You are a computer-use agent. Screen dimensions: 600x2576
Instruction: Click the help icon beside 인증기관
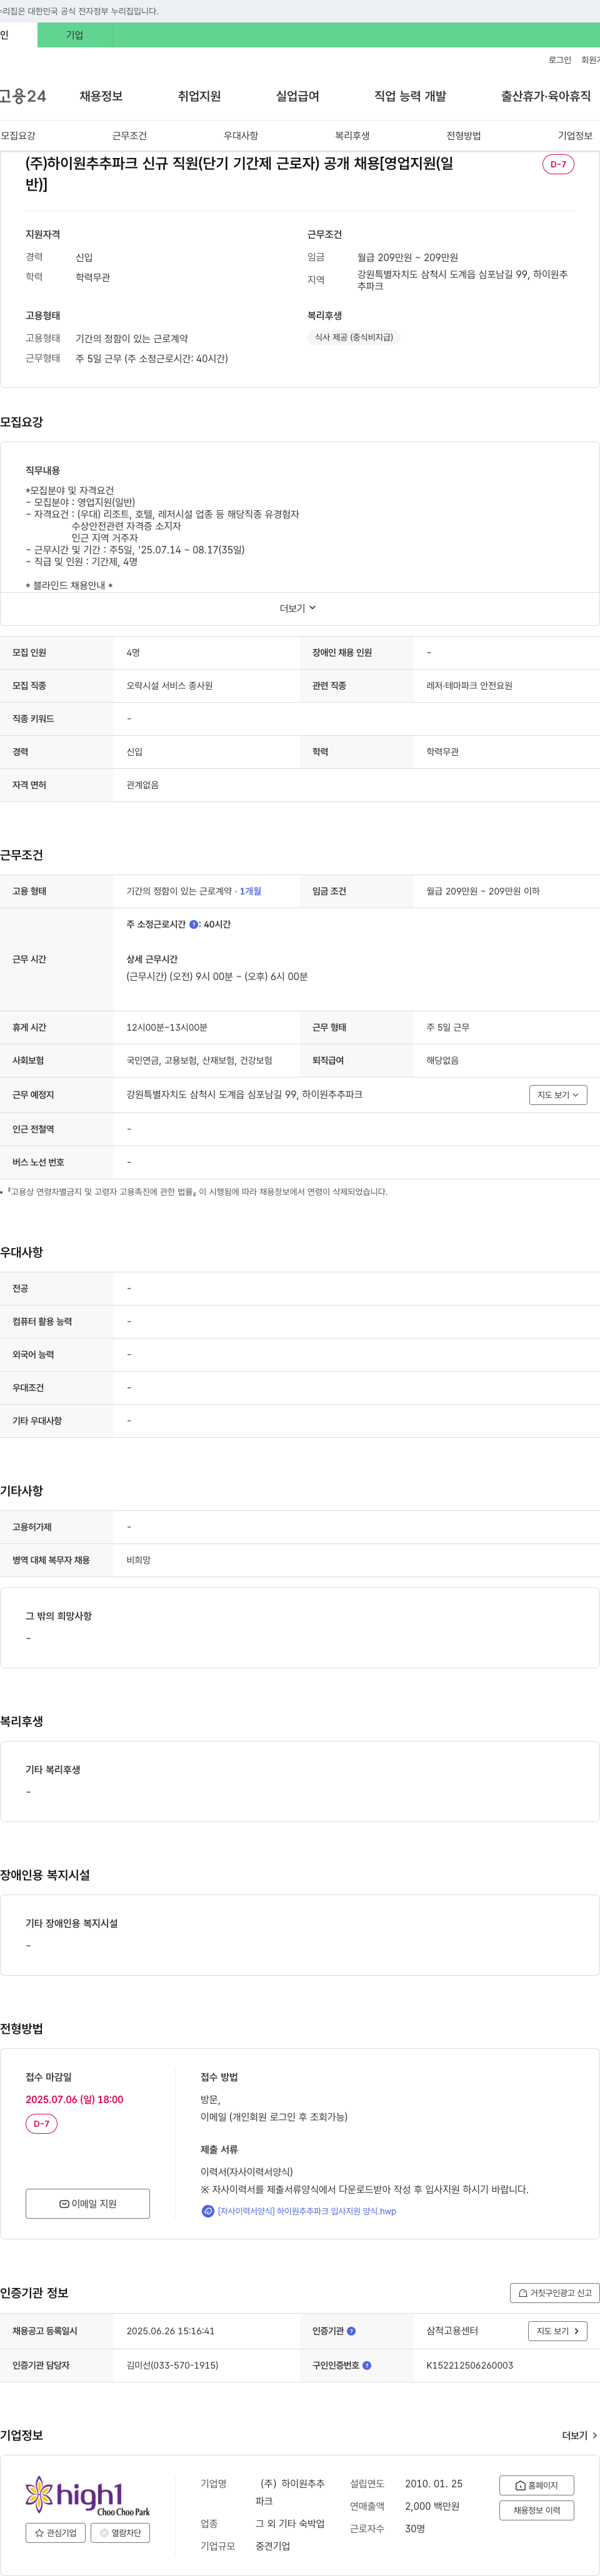351,2331
